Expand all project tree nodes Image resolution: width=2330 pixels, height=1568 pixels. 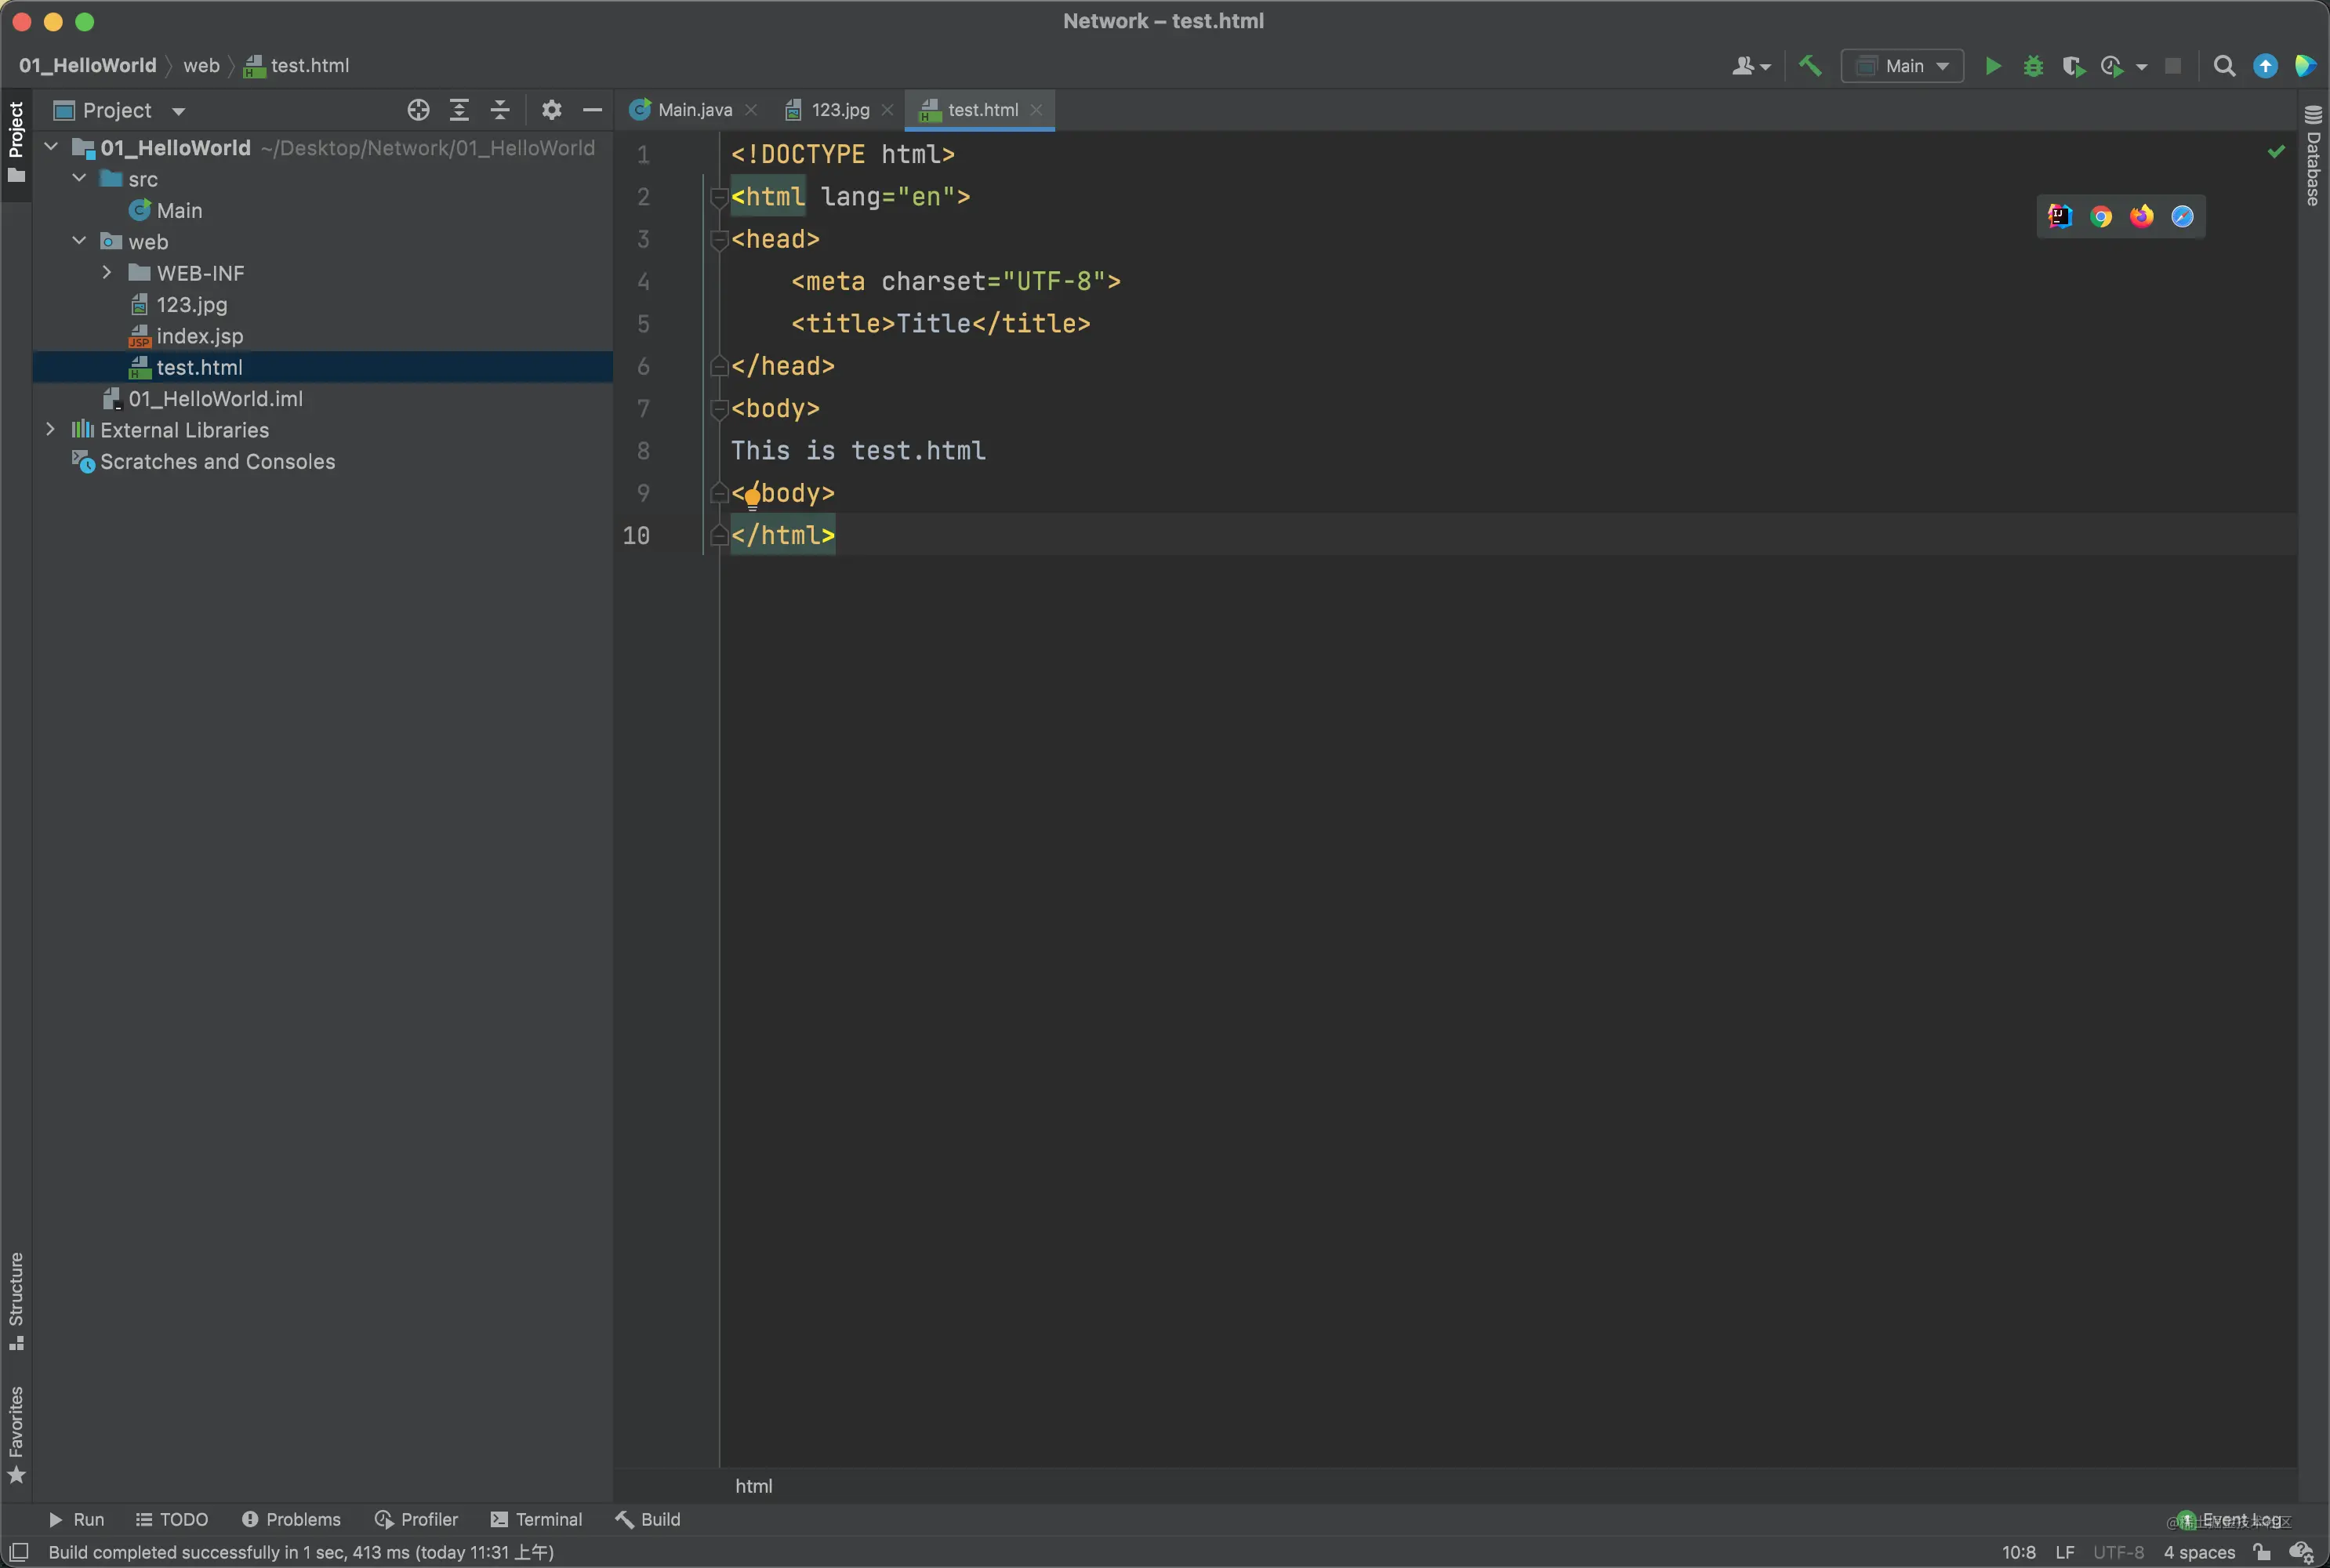(459, 110)
